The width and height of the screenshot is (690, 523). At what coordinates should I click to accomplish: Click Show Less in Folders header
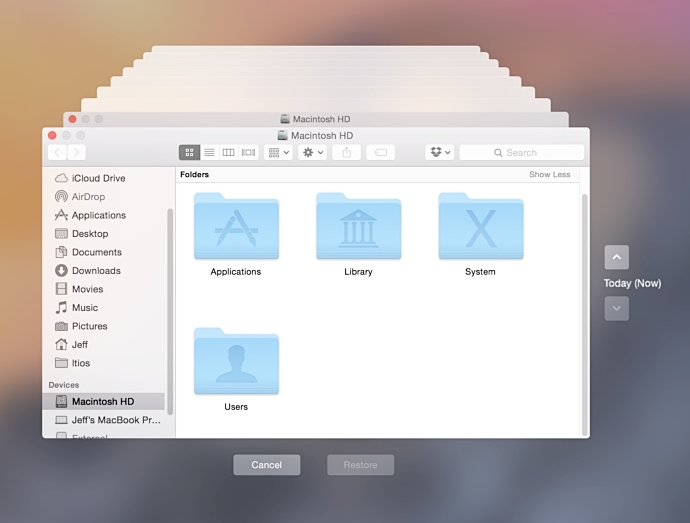pyautogui.click(x=549, y=174)
